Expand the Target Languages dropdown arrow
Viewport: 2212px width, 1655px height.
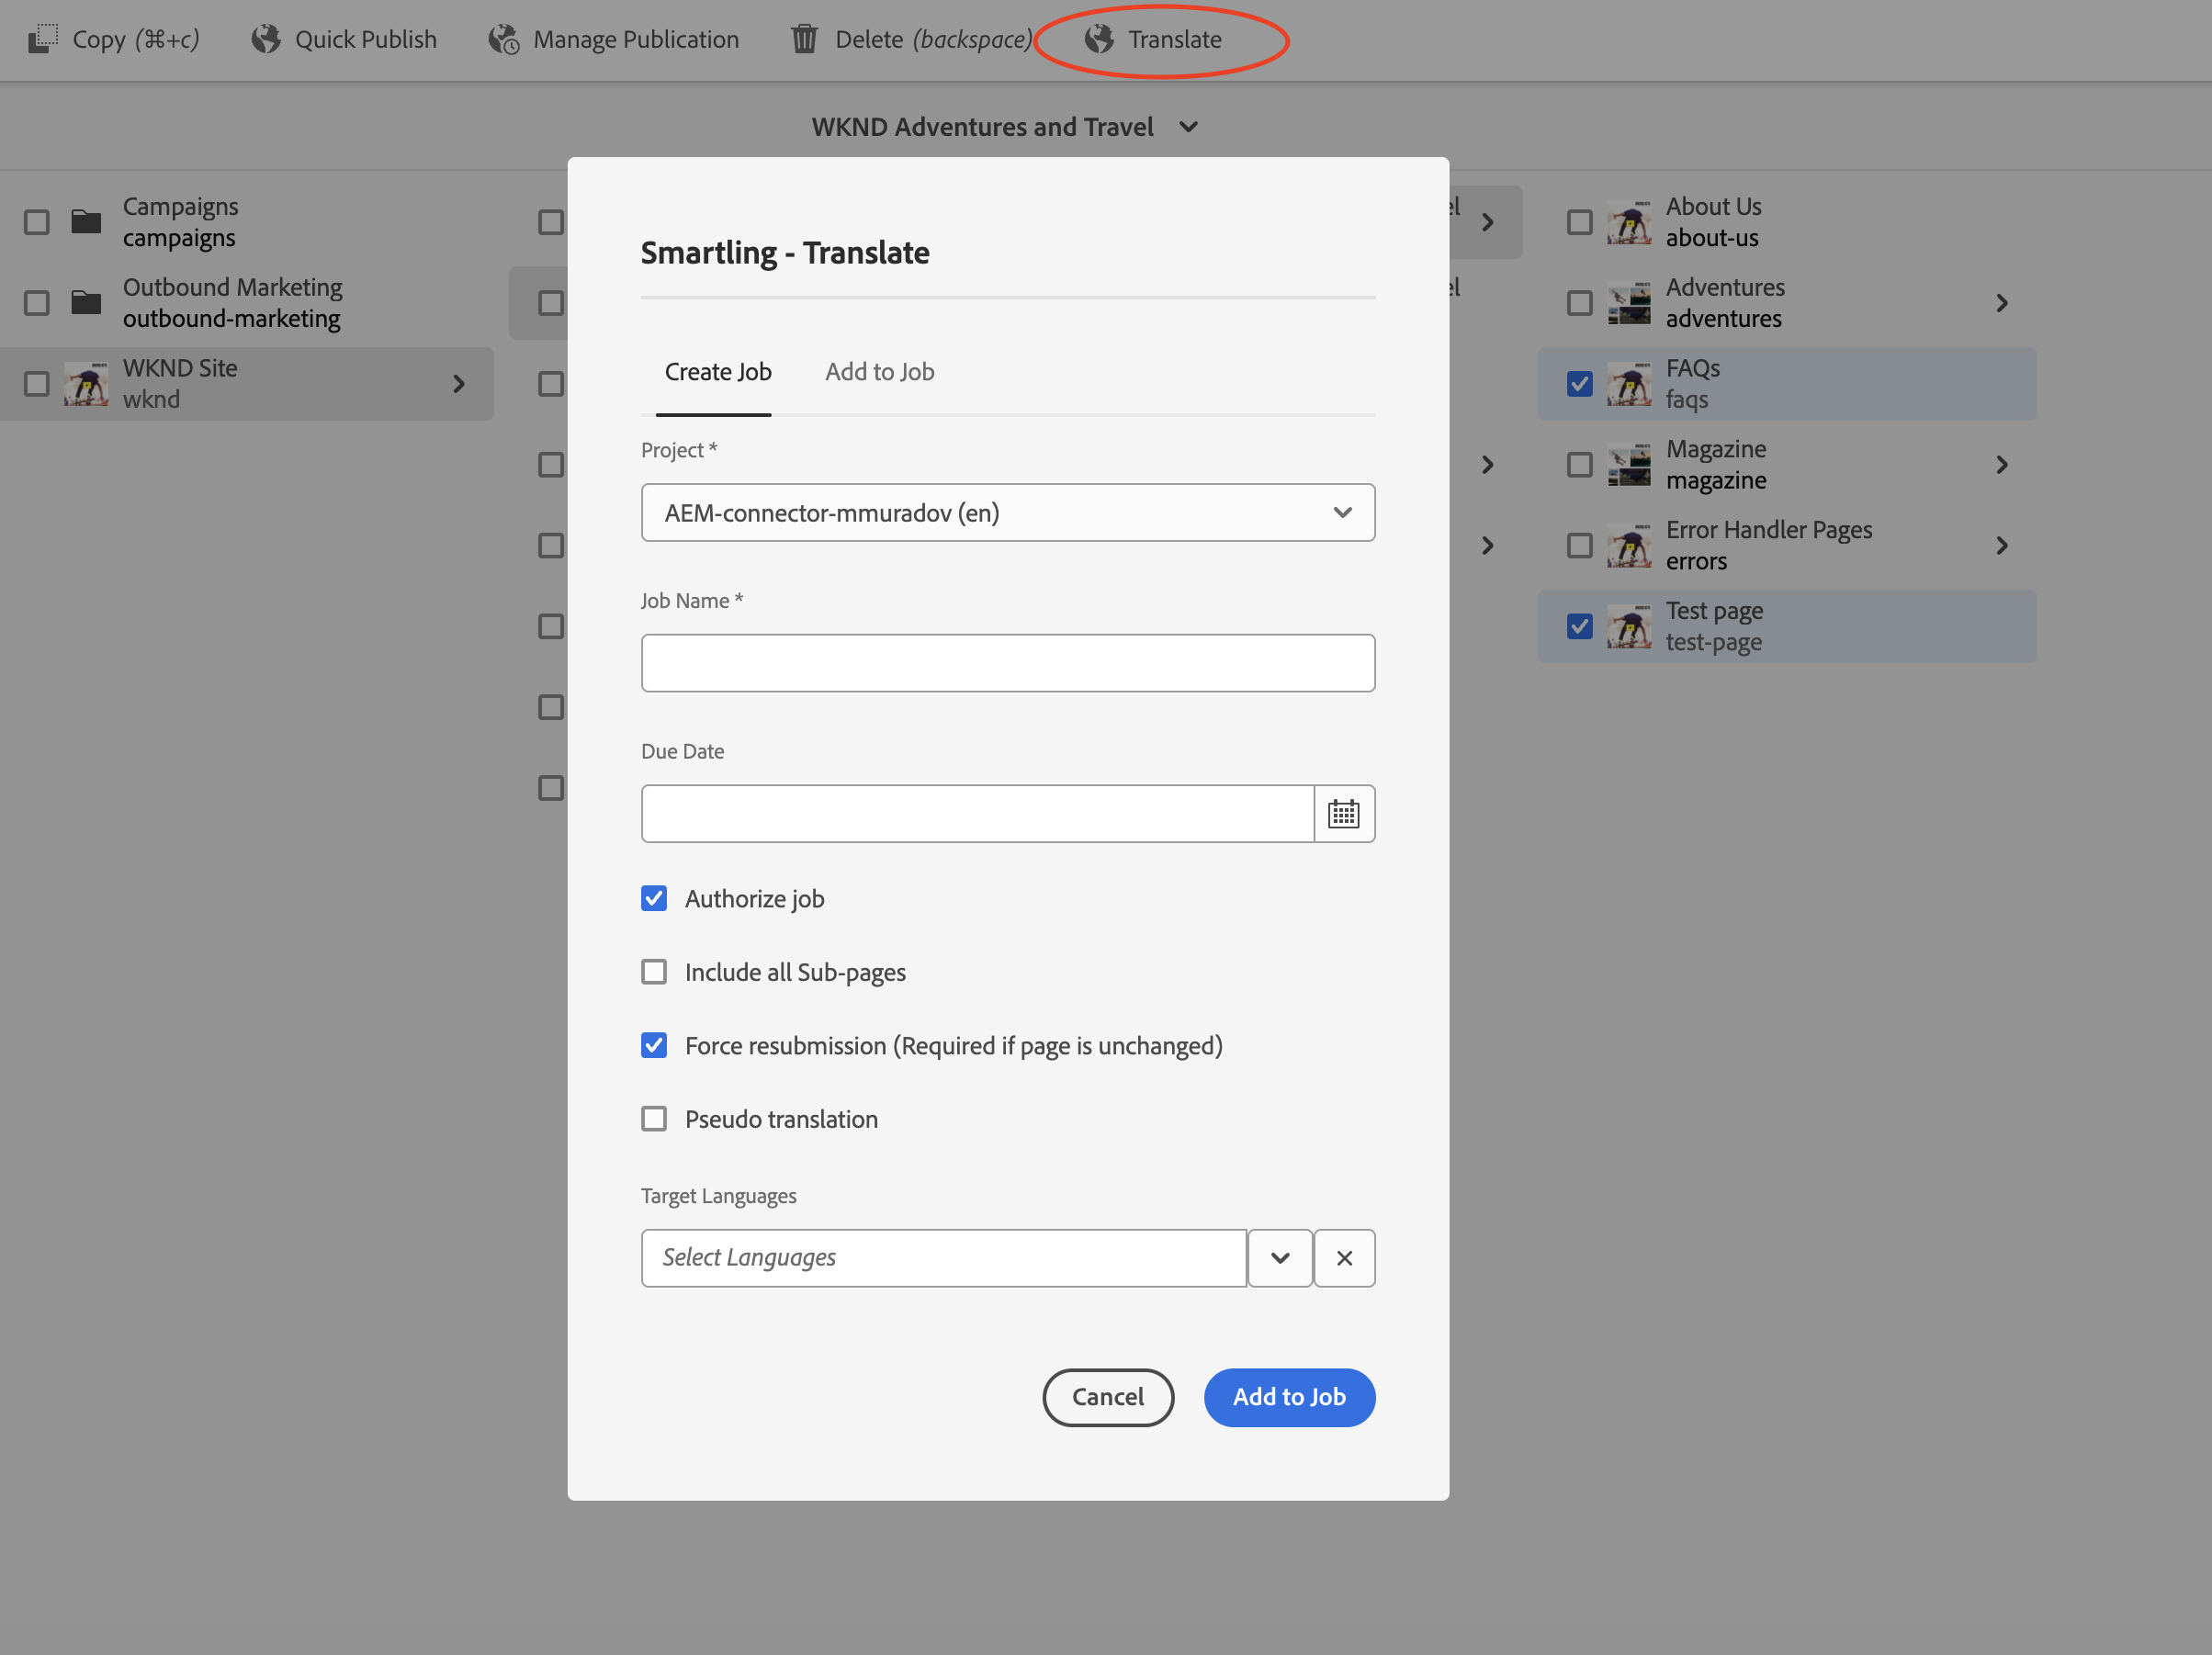(1279, 1257)
